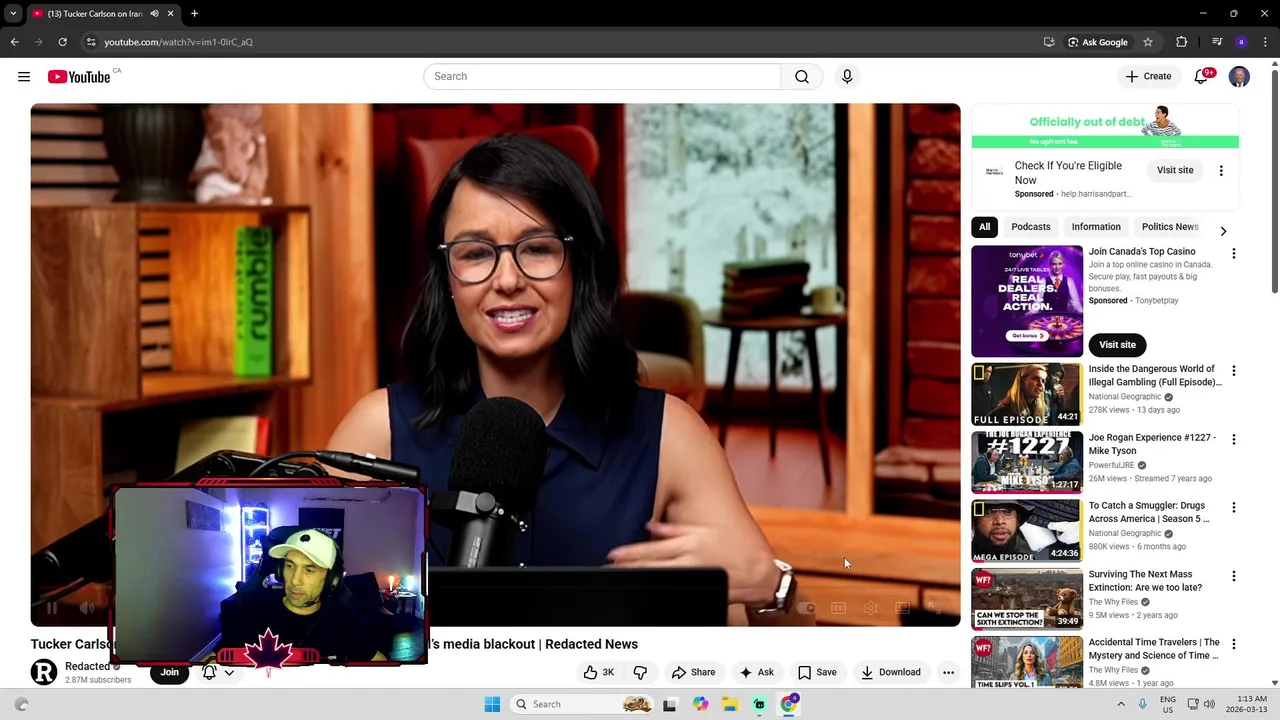This screenshot has width=1280, height=720.
Task: Open Copilot from the taskbar
Action: pos(700,704)
